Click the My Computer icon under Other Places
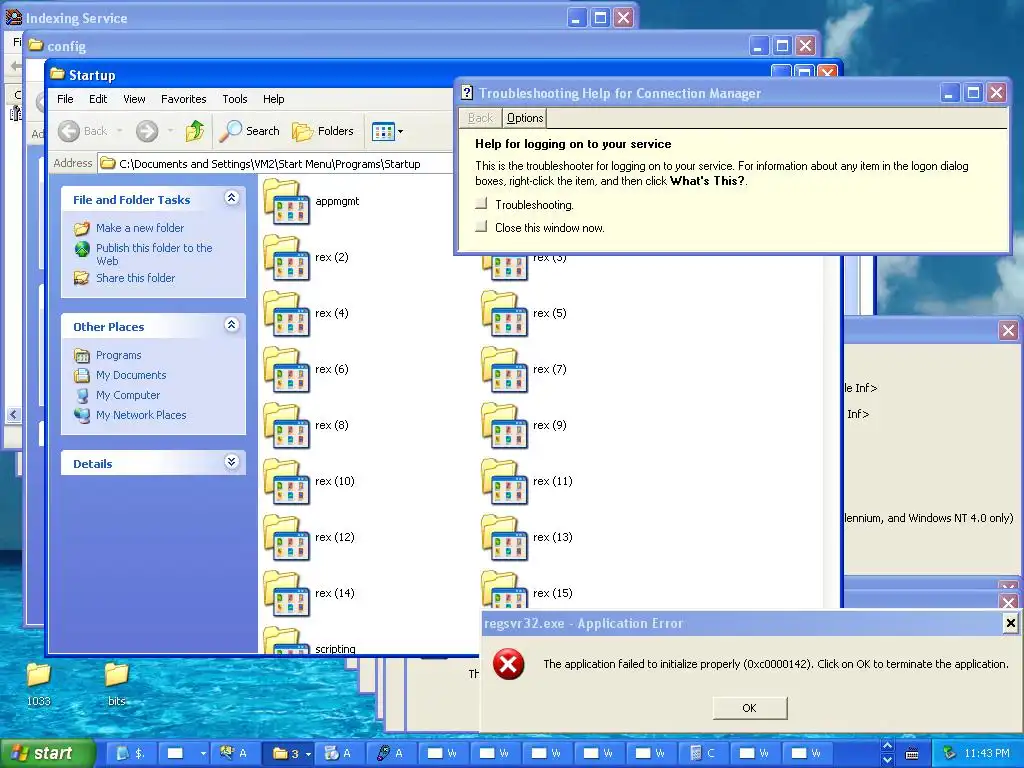The width and height of the screenshot is (1024, 768). tap(82, 396)
